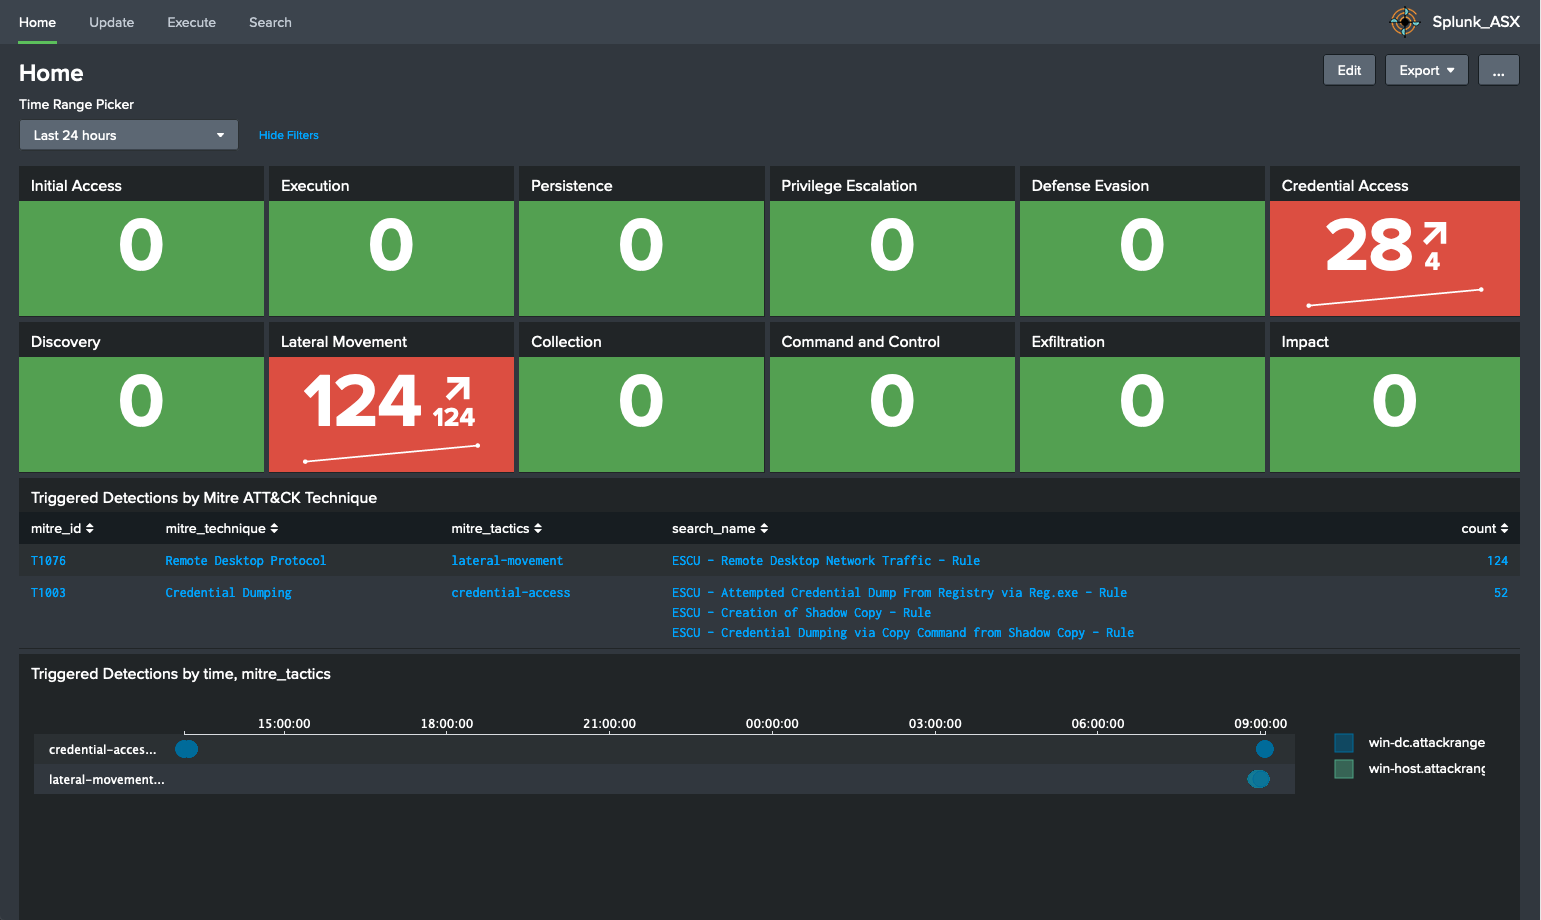Sort by mitre_tactics column arrows
Viewport: 1541px width, 920px height.
(x=538, y=528)
